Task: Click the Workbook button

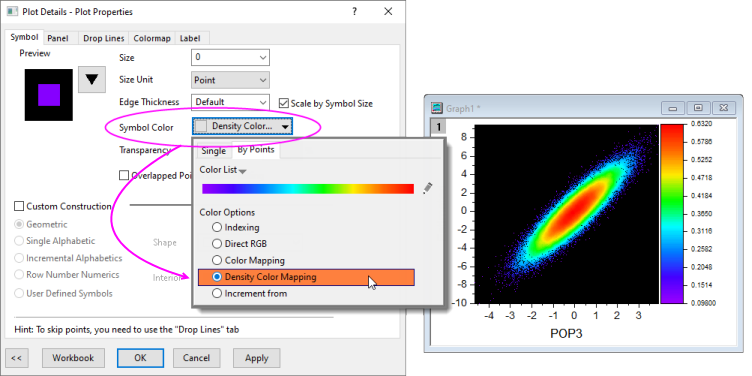Action: pos(73,358)
